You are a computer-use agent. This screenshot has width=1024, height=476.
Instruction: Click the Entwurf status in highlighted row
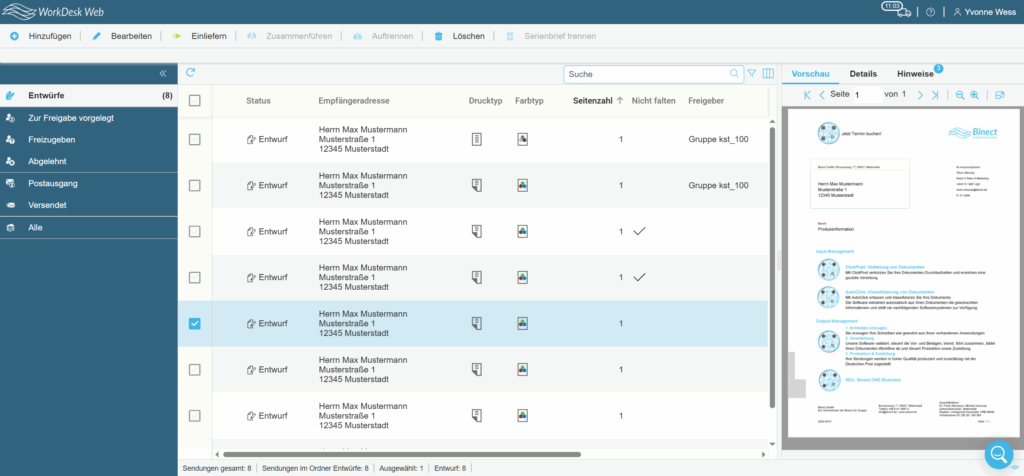[x=267, y=323]
